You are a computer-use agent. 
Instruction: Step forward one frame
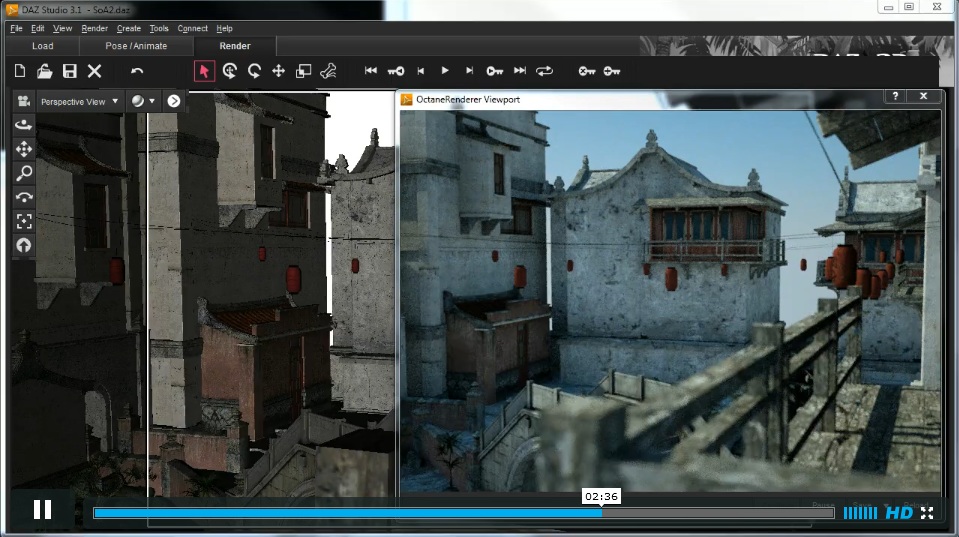(469, 71)
